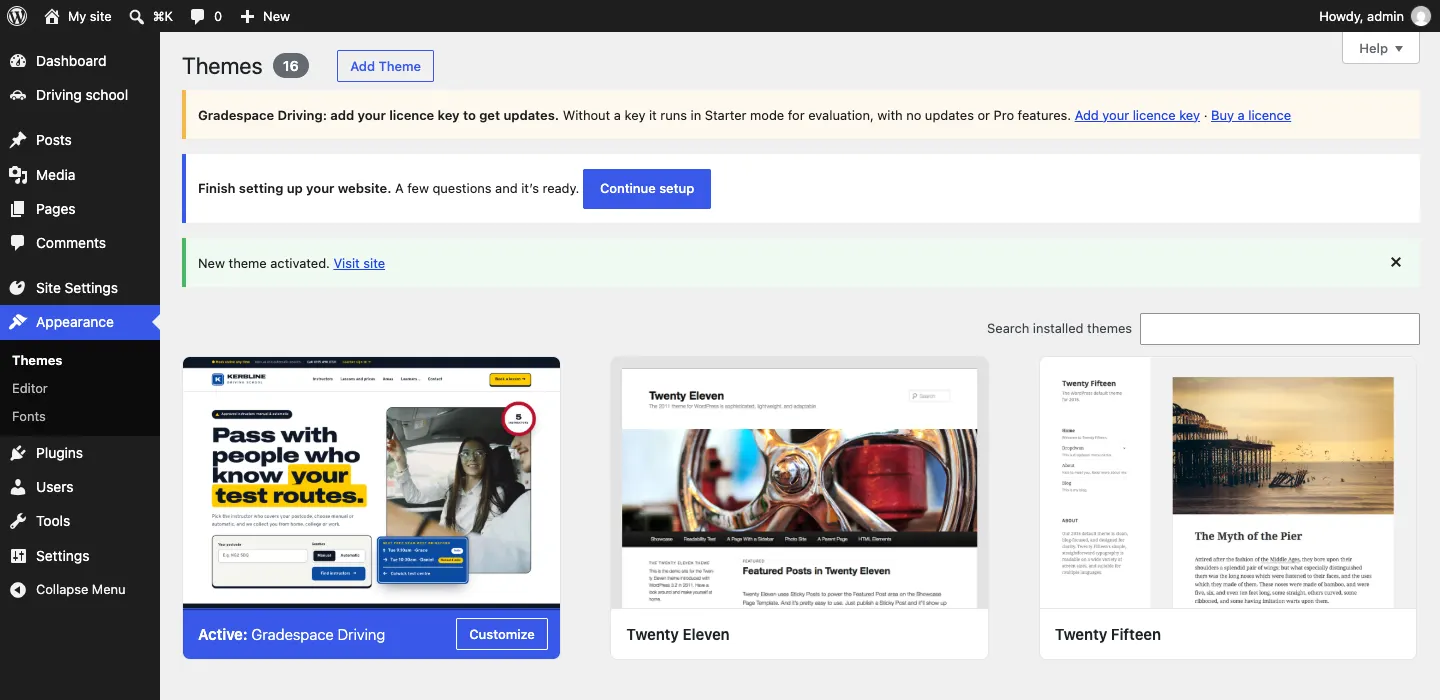Open Gradespace Driving theme screenshot

tap(371, 483)
